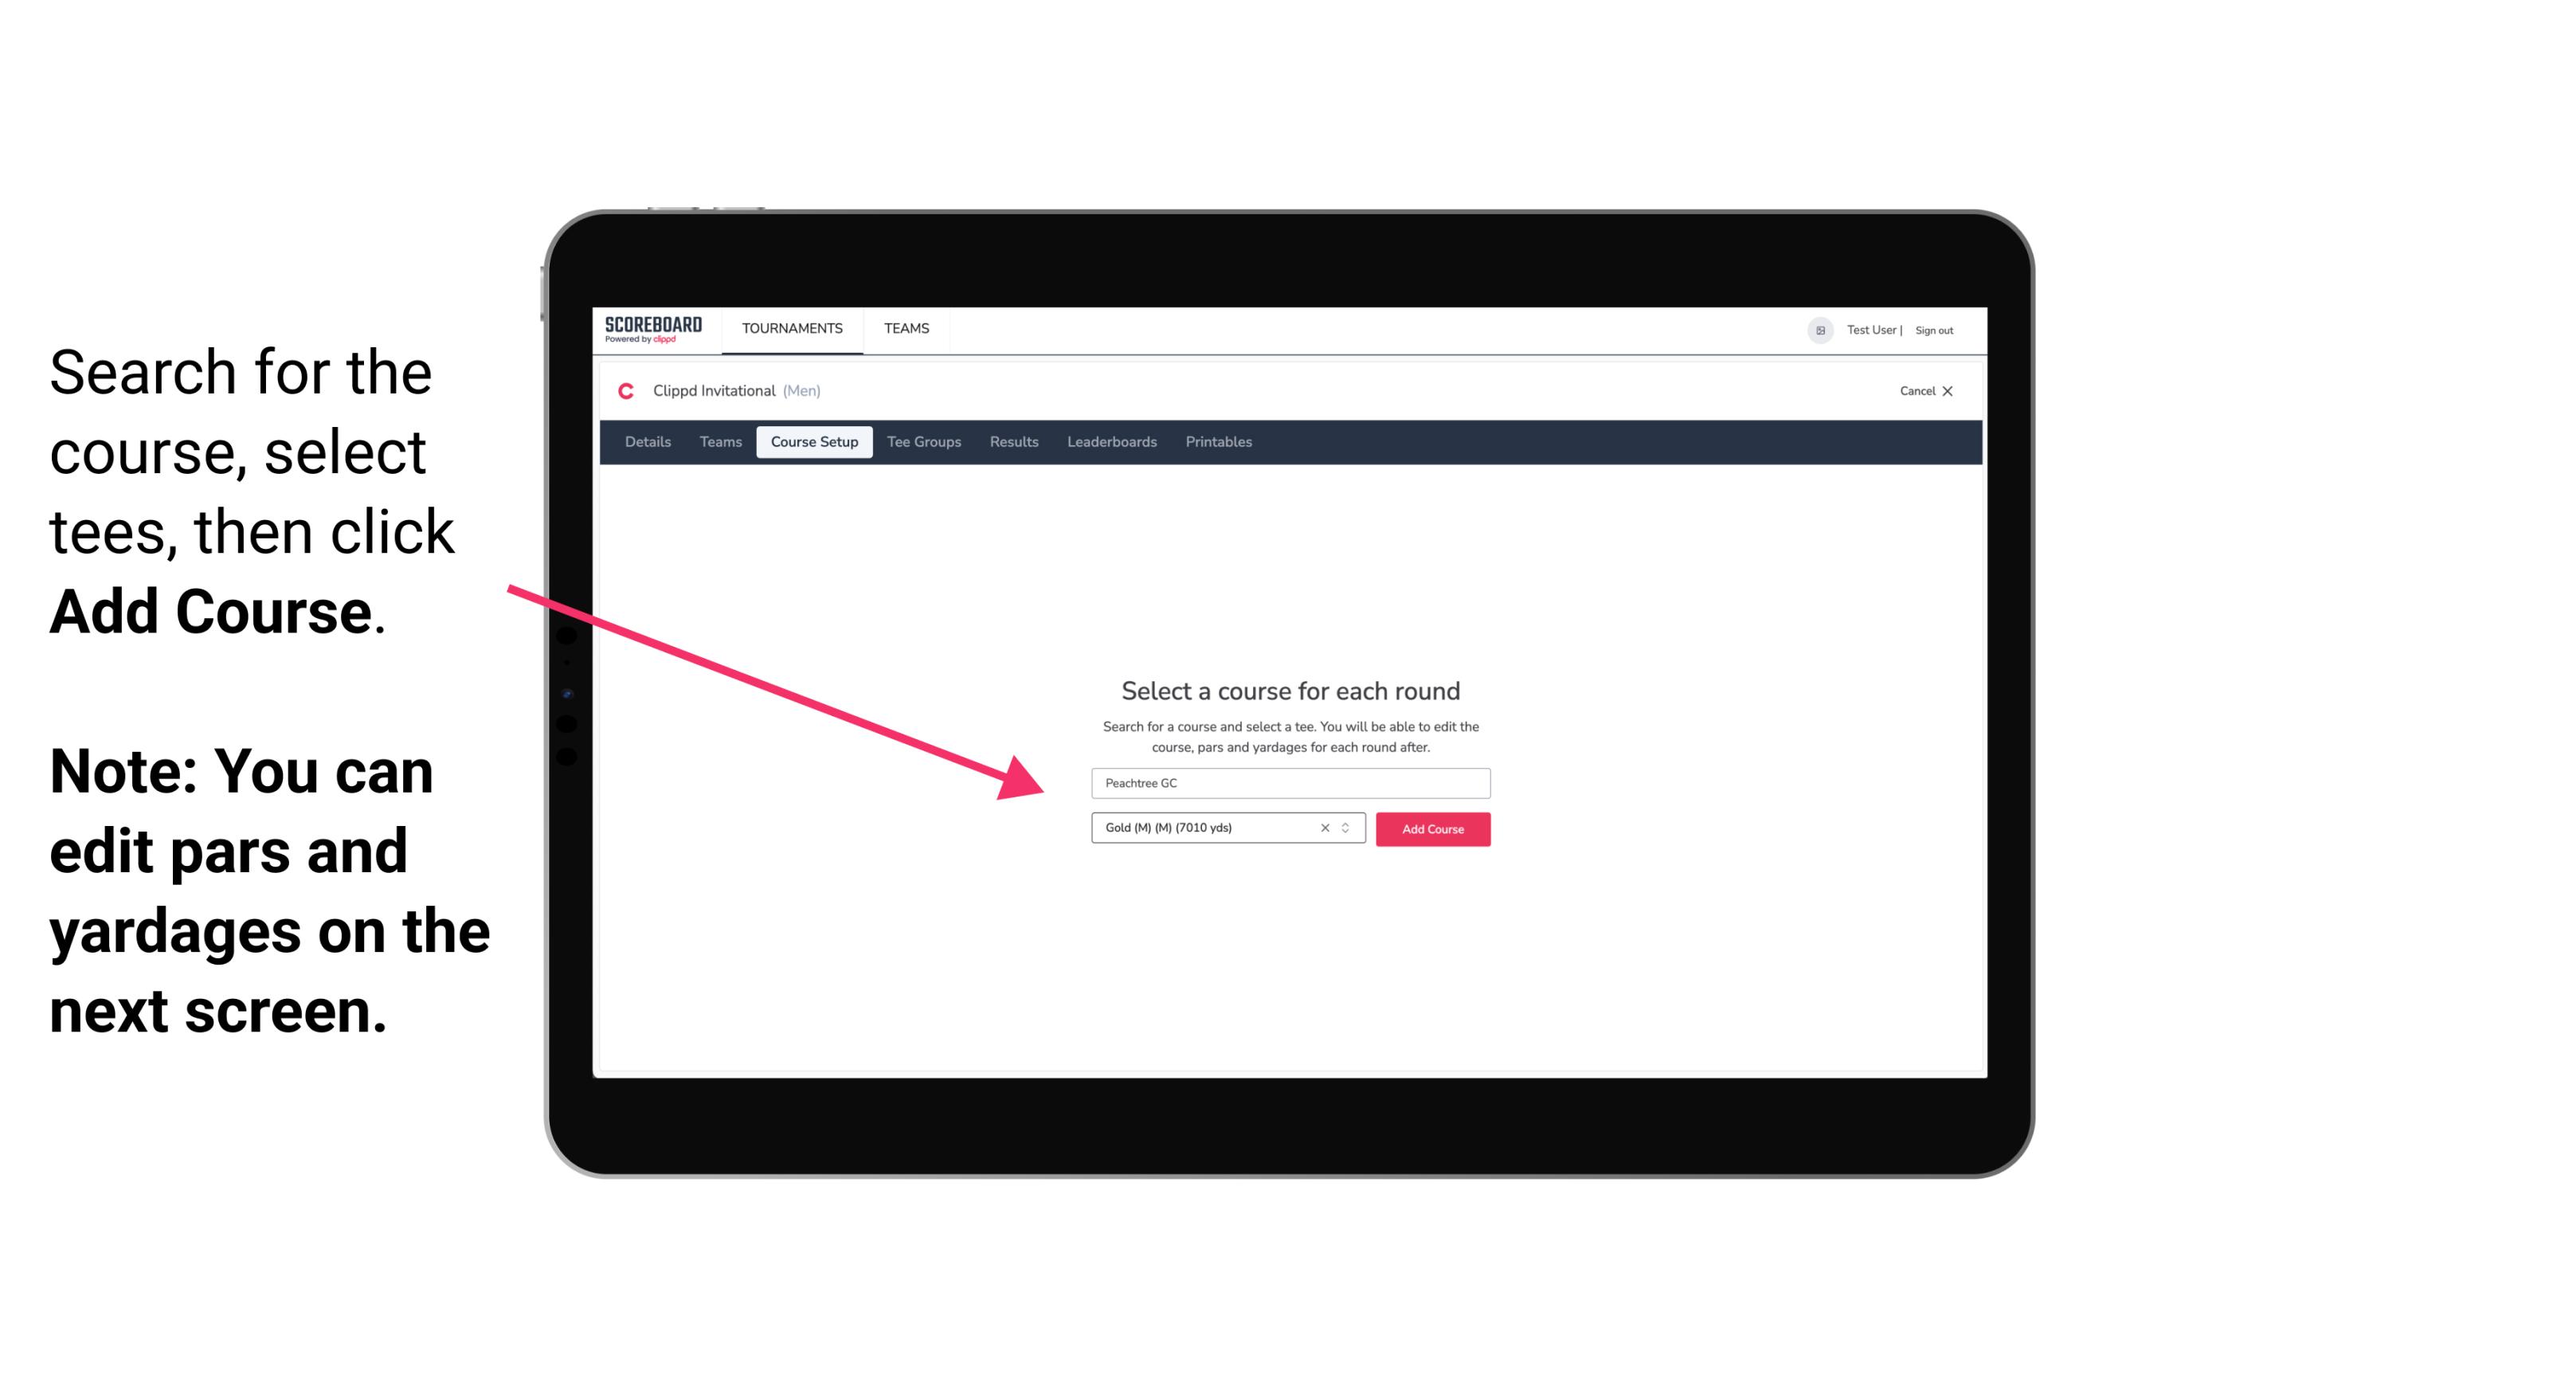The width and height of the screenshot is (2576, 1386).
Task: Select the Course Setup tab
Action: point(814,442)
